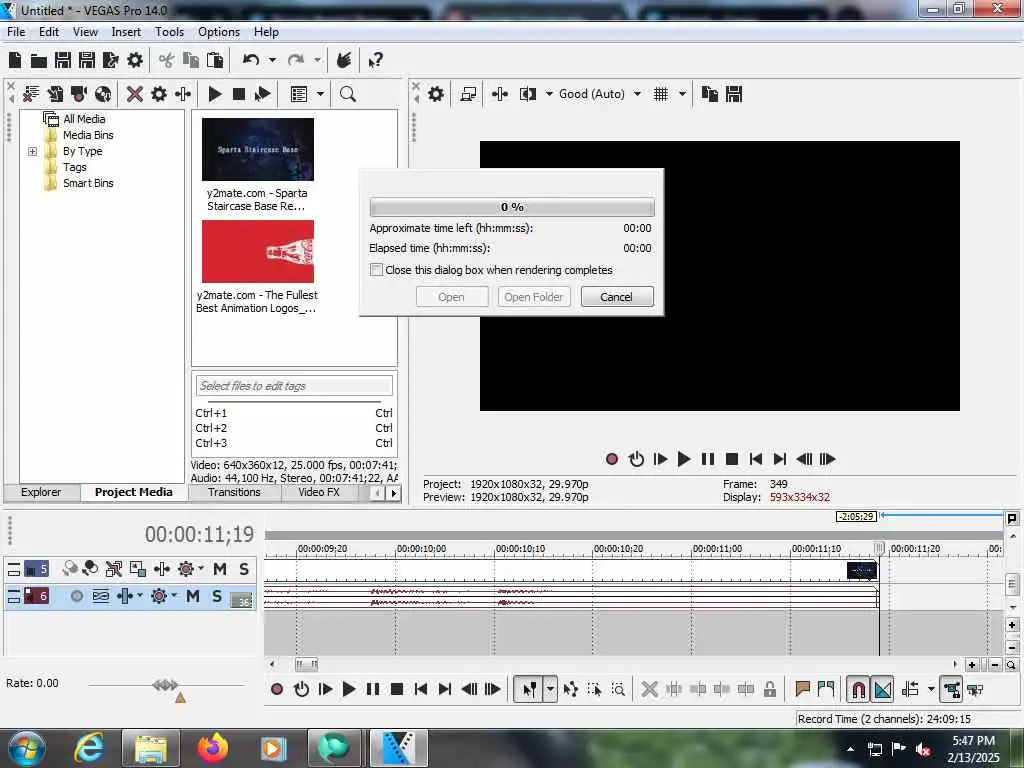The image size is (1024, 768).
Task: Open Undo history dropdown arrow
Action: point(272,61)
